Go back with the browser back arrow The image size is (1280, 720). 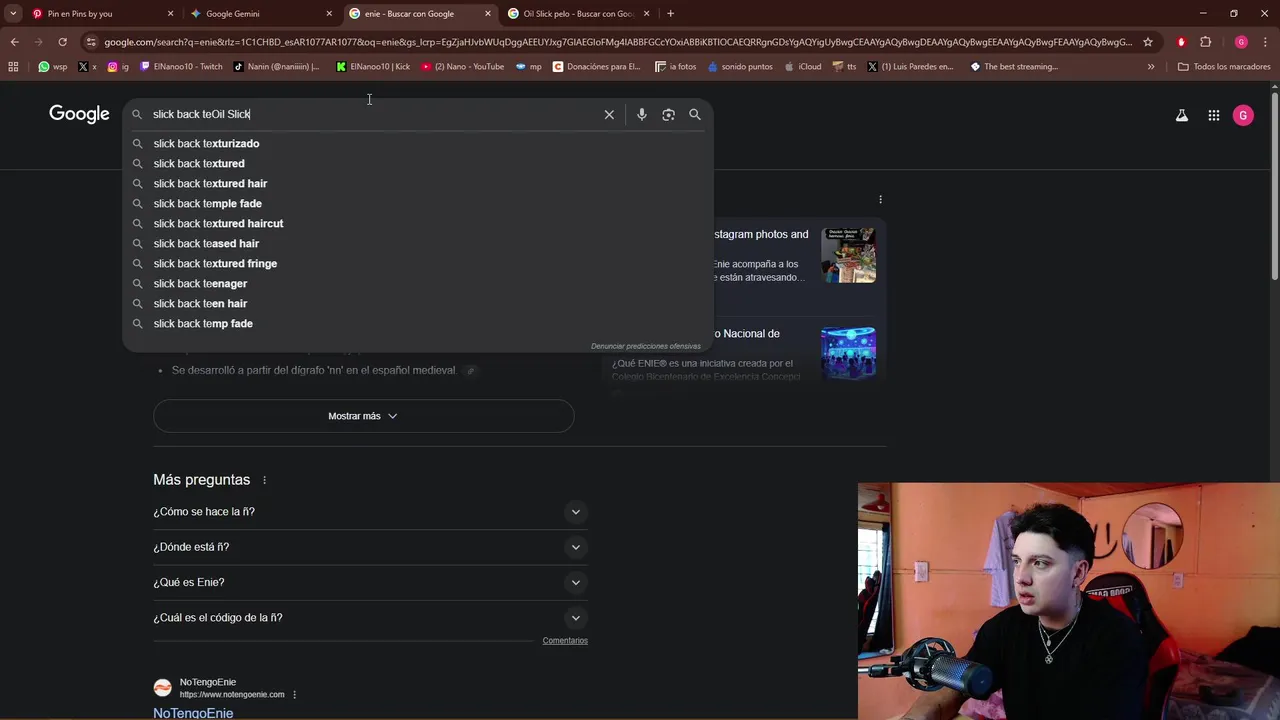tap(14, 42)
